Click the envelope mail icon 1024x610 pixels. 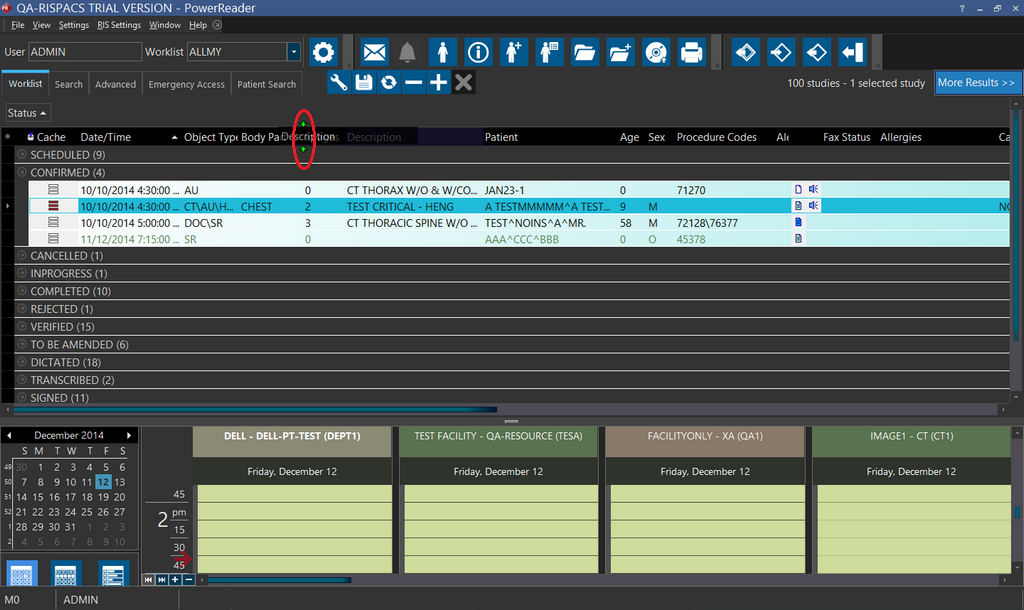(x=374, y=52)
